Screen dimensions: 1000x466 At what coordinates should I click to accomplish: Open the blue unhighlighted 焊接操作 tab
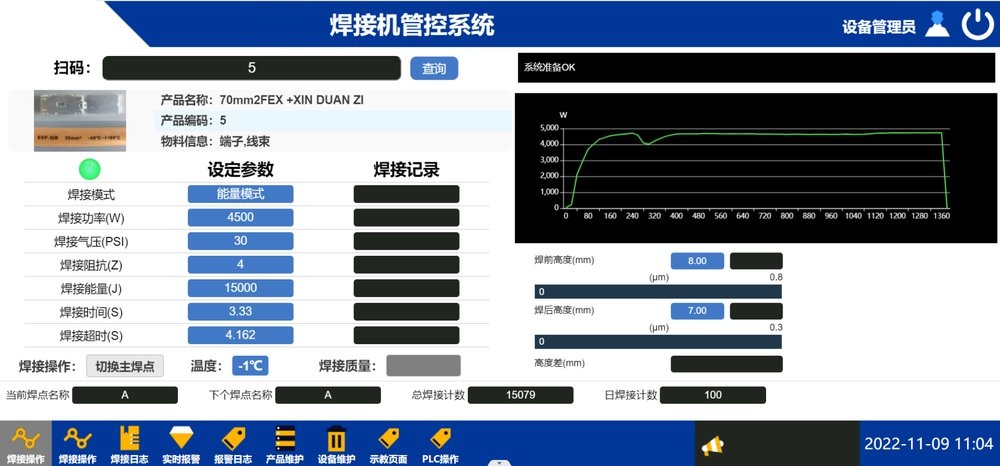[78, 444]
